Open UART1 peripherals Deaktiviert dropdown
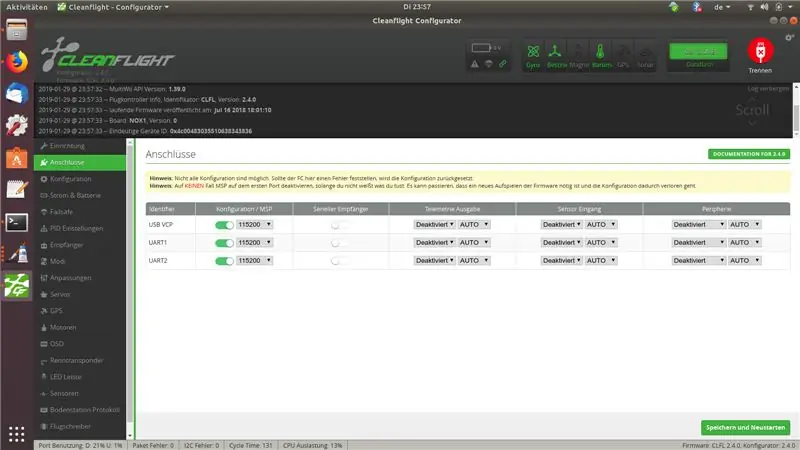800x450 pixels. click(698, 242)
